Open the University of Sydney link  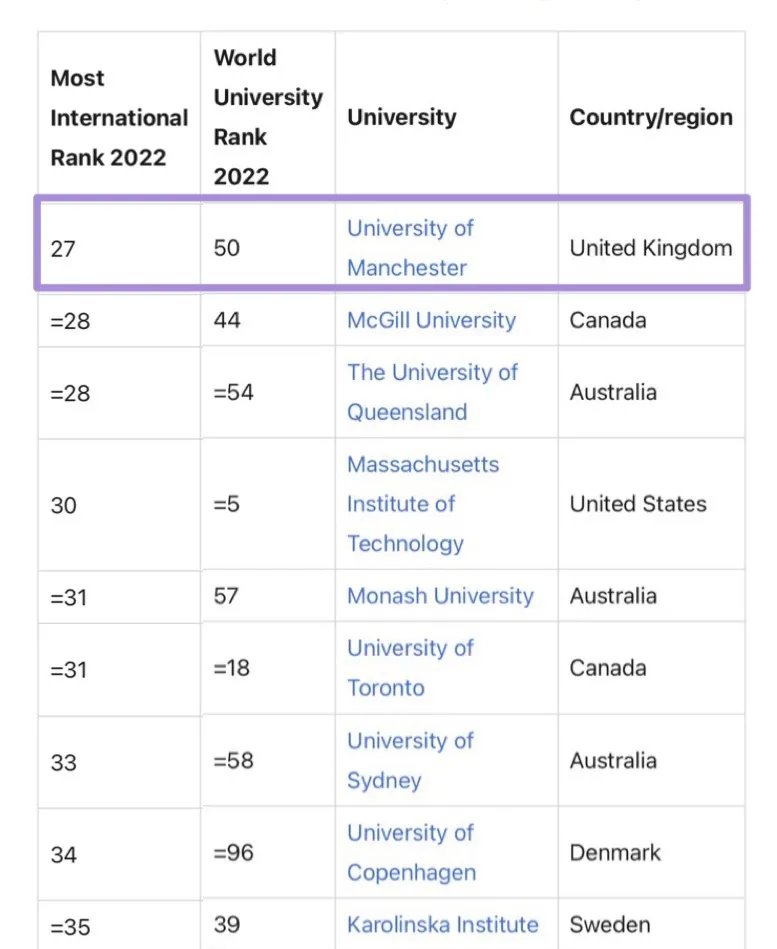pos(410,761)
